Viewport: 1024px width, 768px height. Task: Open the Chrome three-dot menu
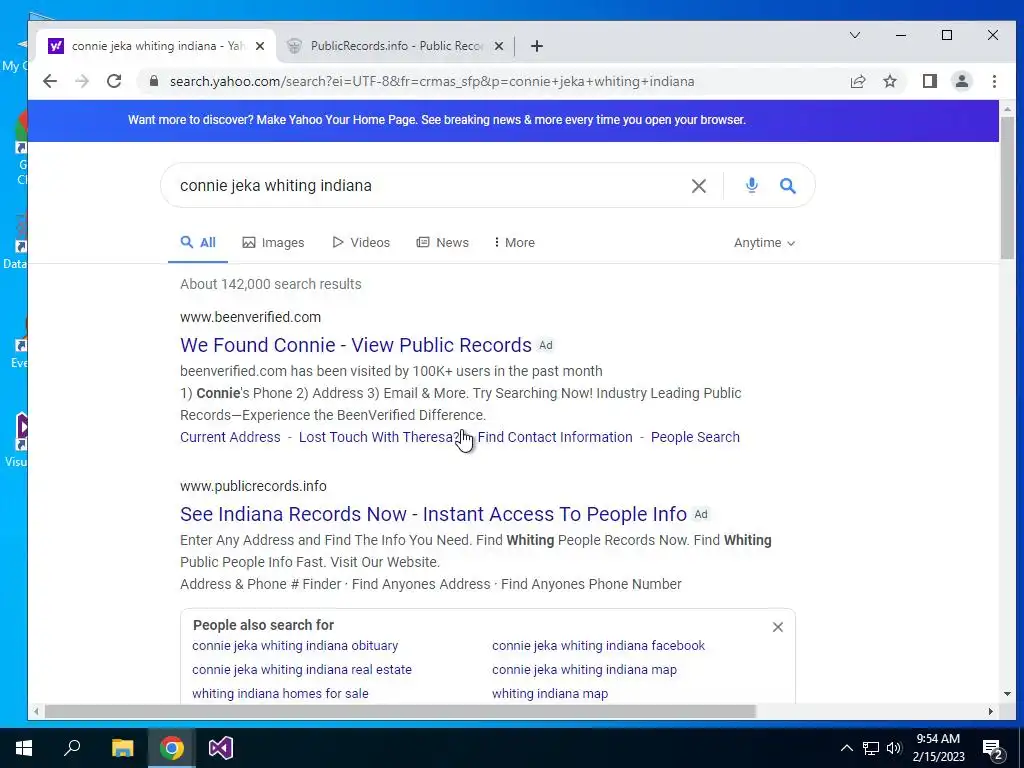pos(994,81)
